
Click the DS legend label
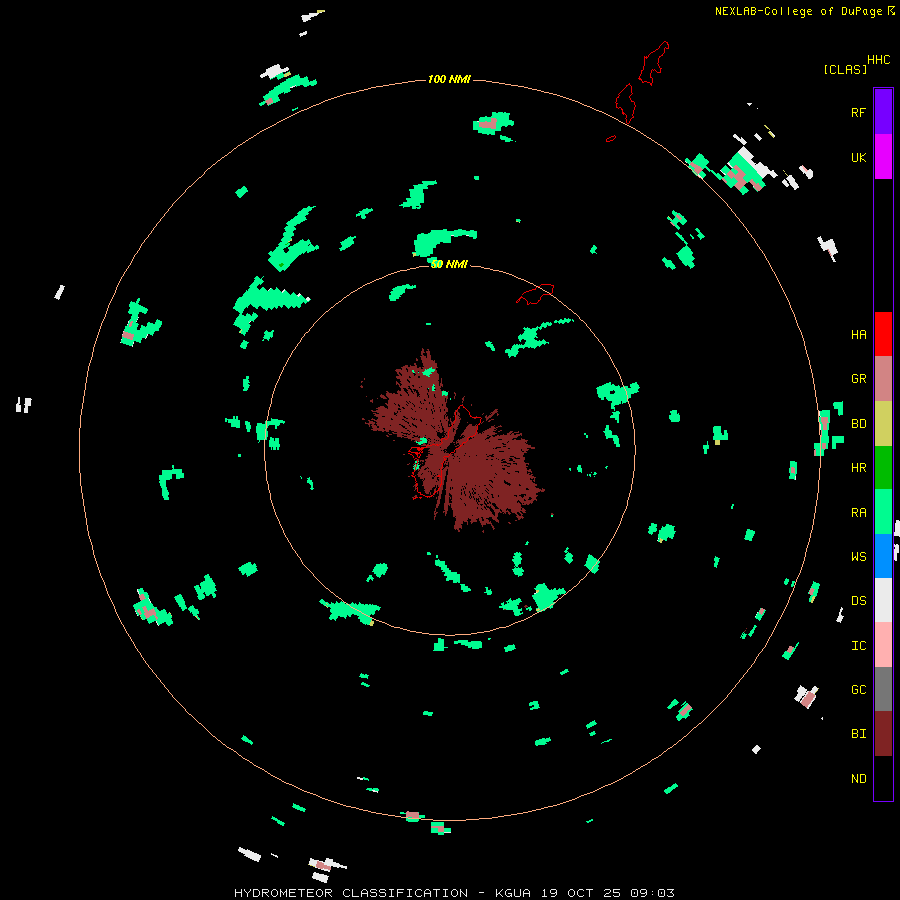[858, 601]
